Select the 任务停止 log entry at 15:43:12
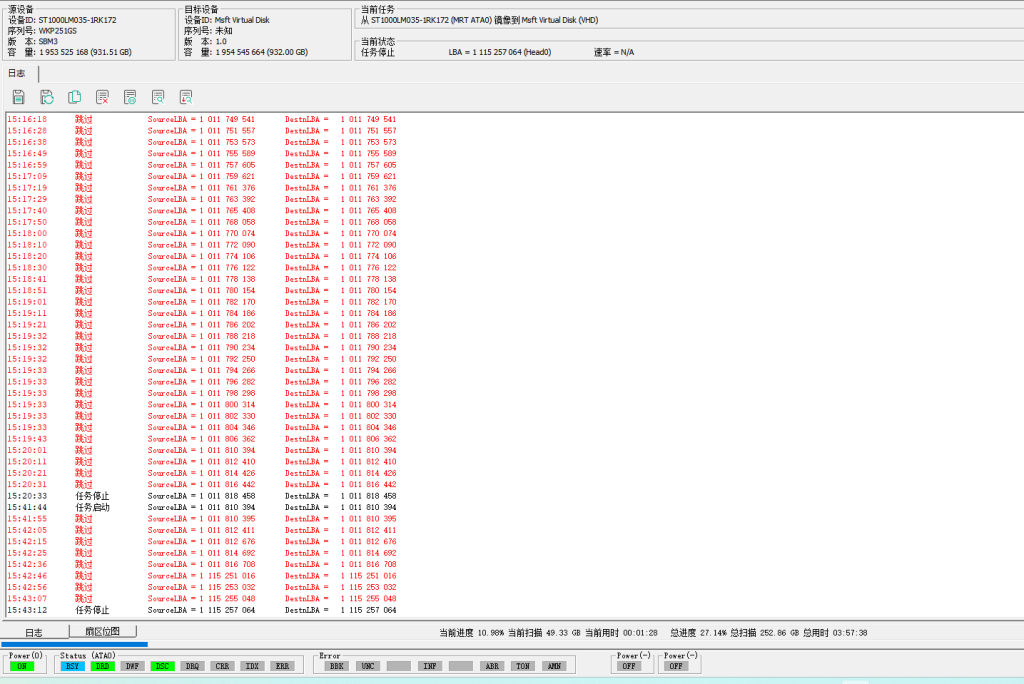1024x684 pixels. pyautogui.click(x=93, y=610)
